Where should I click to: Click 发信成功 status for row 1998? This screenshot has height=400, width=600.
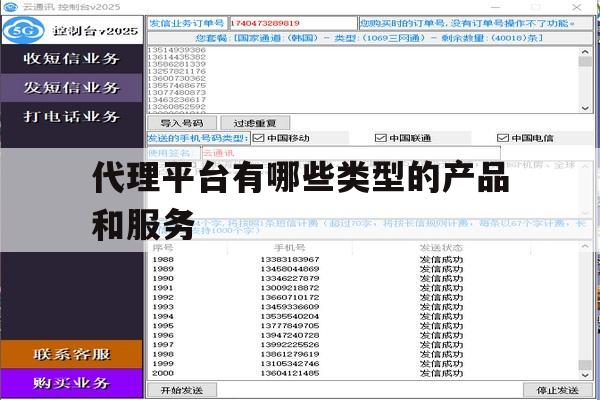[x=441, y=354]
